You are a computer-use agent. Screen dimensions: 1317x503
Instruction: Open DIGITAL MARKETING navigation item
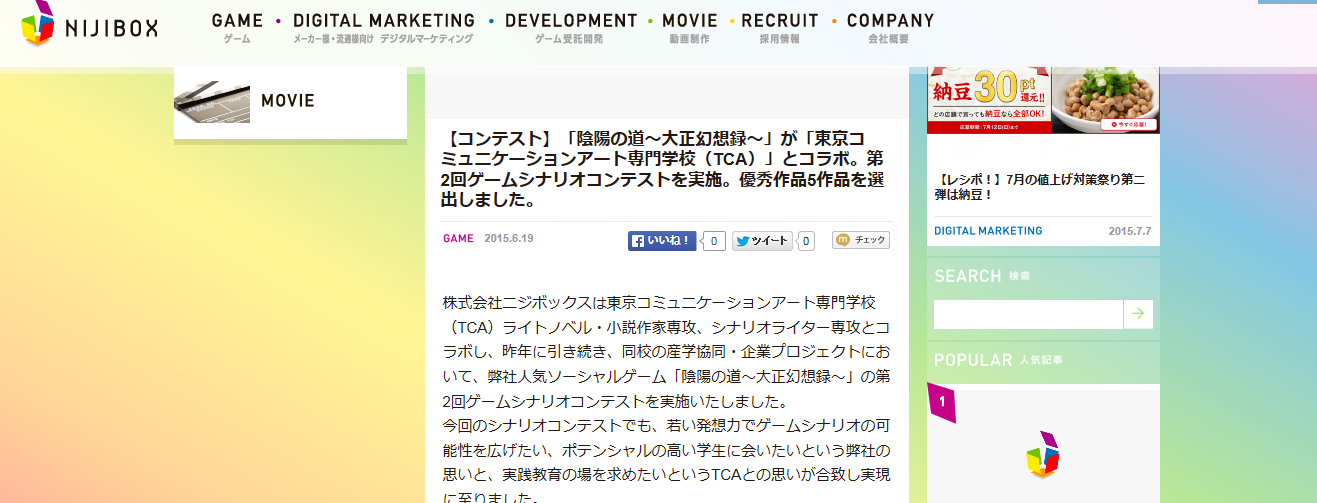pos(384,27)
